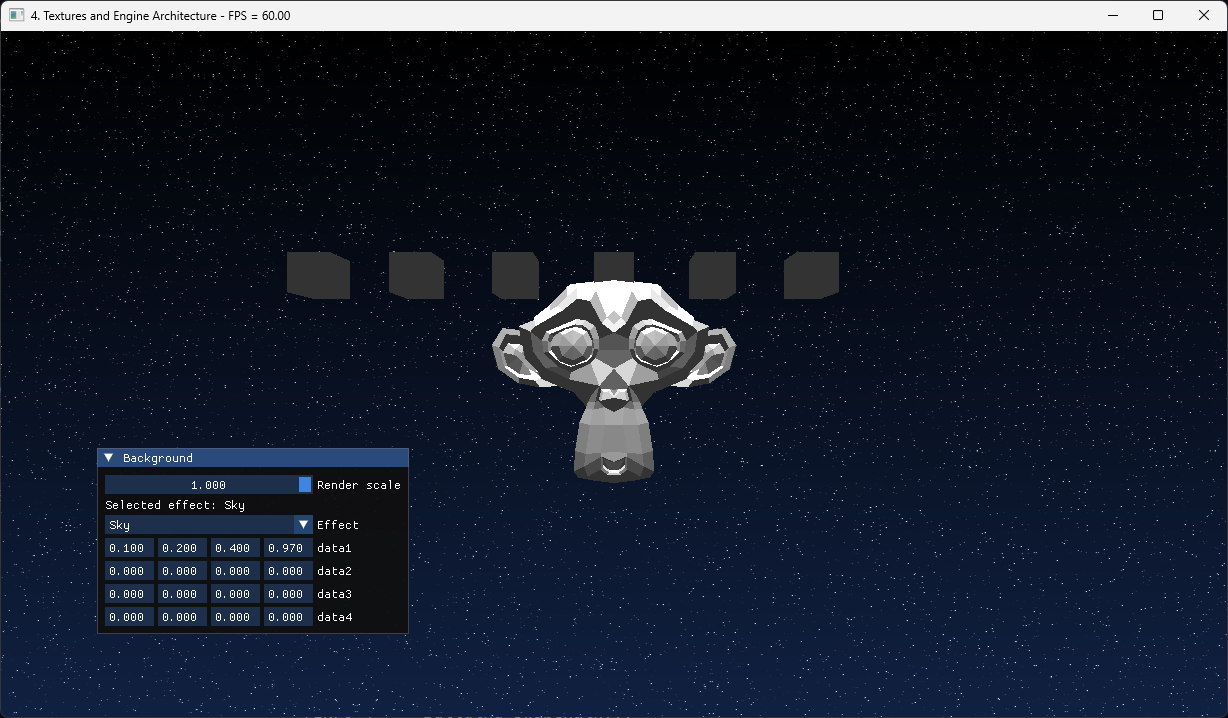Click the 'data1' row label
This screenshot has height=718, width=1228.
tap(335, 548)
